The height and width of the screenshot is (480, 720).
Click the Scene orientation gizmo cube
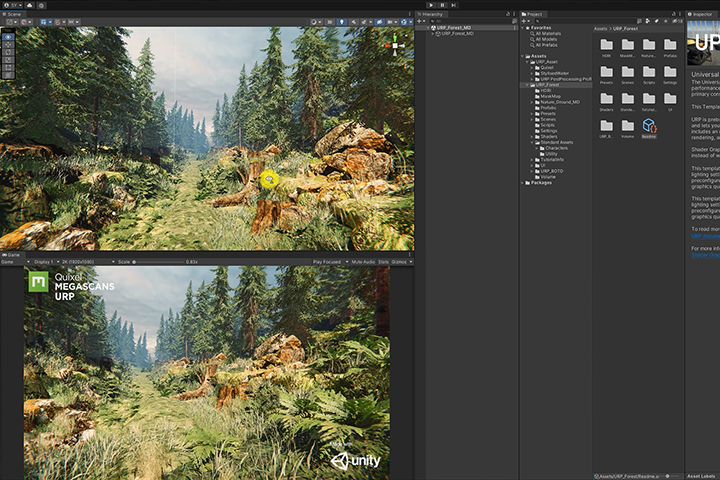tap(395, 45)
